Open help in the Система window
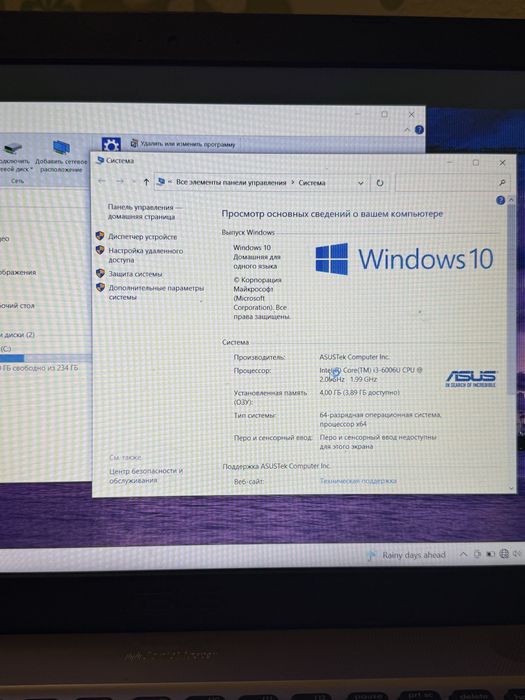The image size is (525, 700). [500, 200]
